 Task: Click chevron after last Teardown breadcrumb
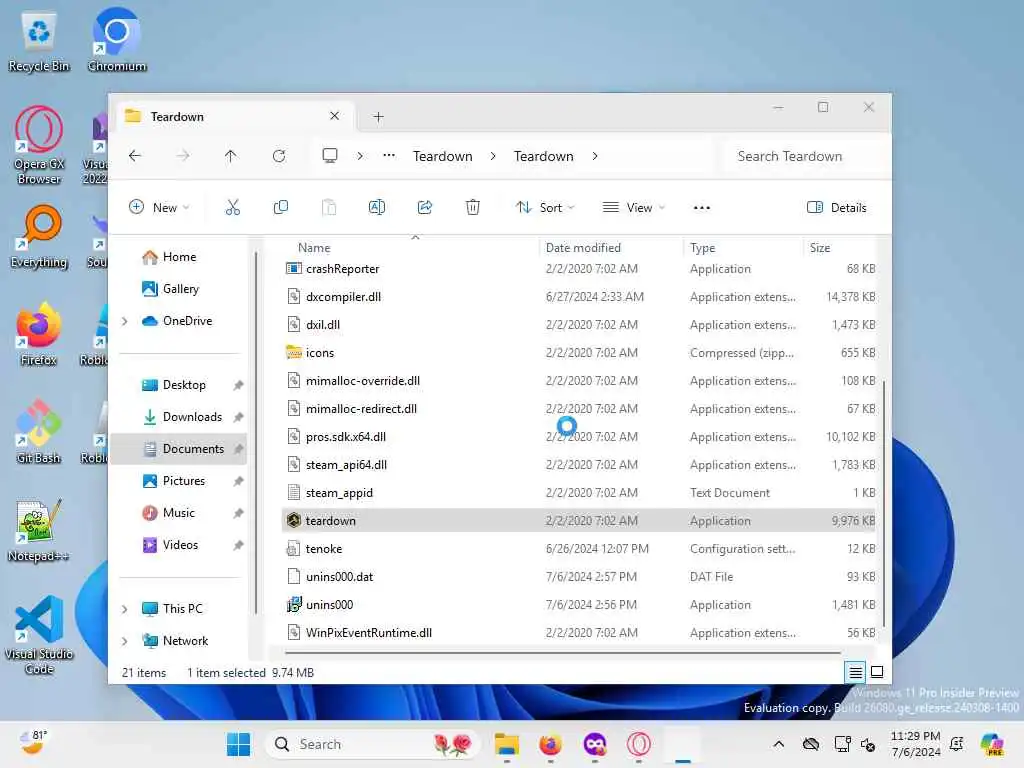595,156
